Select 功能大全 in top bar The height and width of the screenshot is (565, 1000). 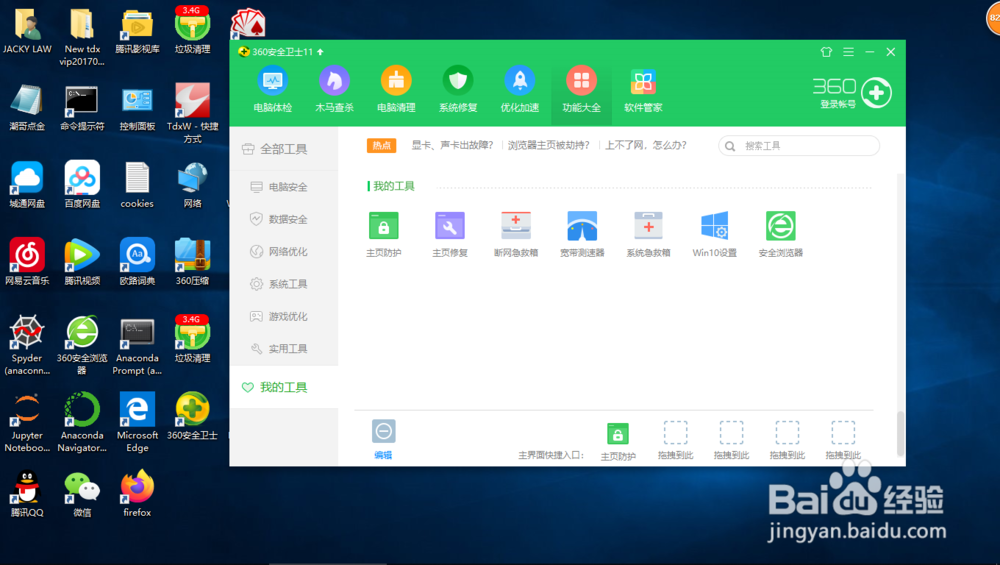(x=581, y=90)
